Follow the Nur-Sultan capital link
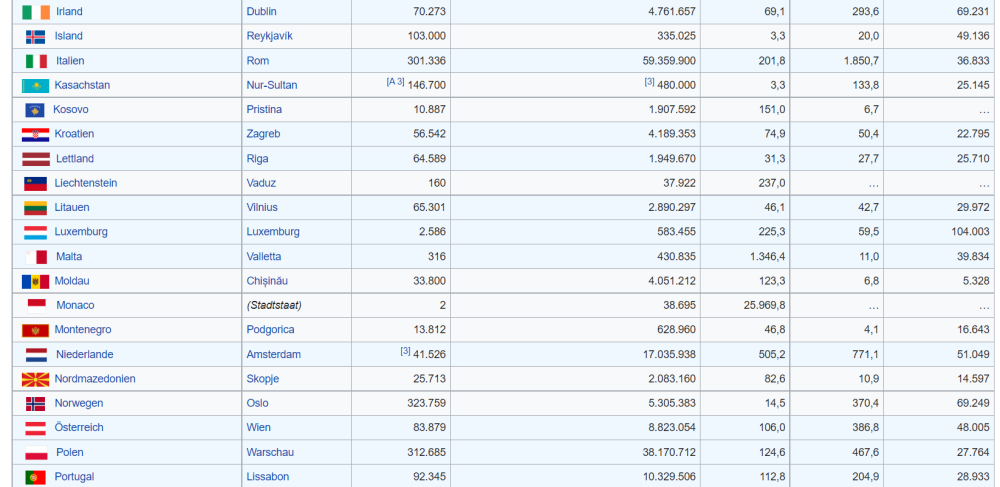This screenshot has height=487, width=1000. coord(272,85)
